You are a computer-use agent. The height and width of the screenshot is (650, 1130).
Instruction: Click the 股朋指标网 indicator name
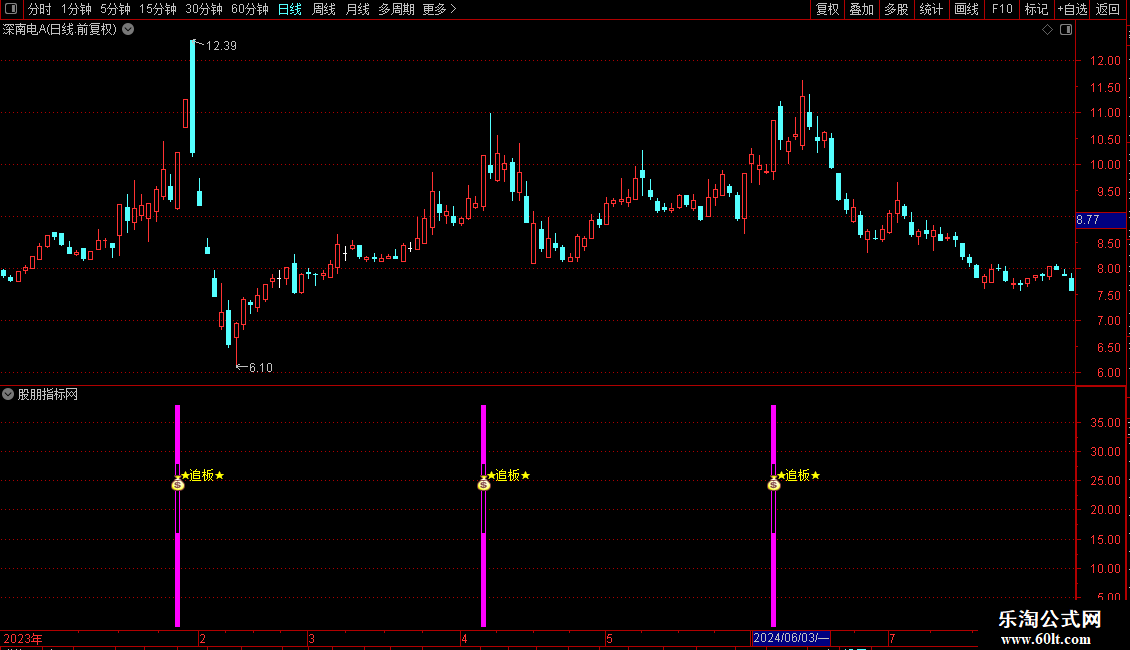(48, 394)
